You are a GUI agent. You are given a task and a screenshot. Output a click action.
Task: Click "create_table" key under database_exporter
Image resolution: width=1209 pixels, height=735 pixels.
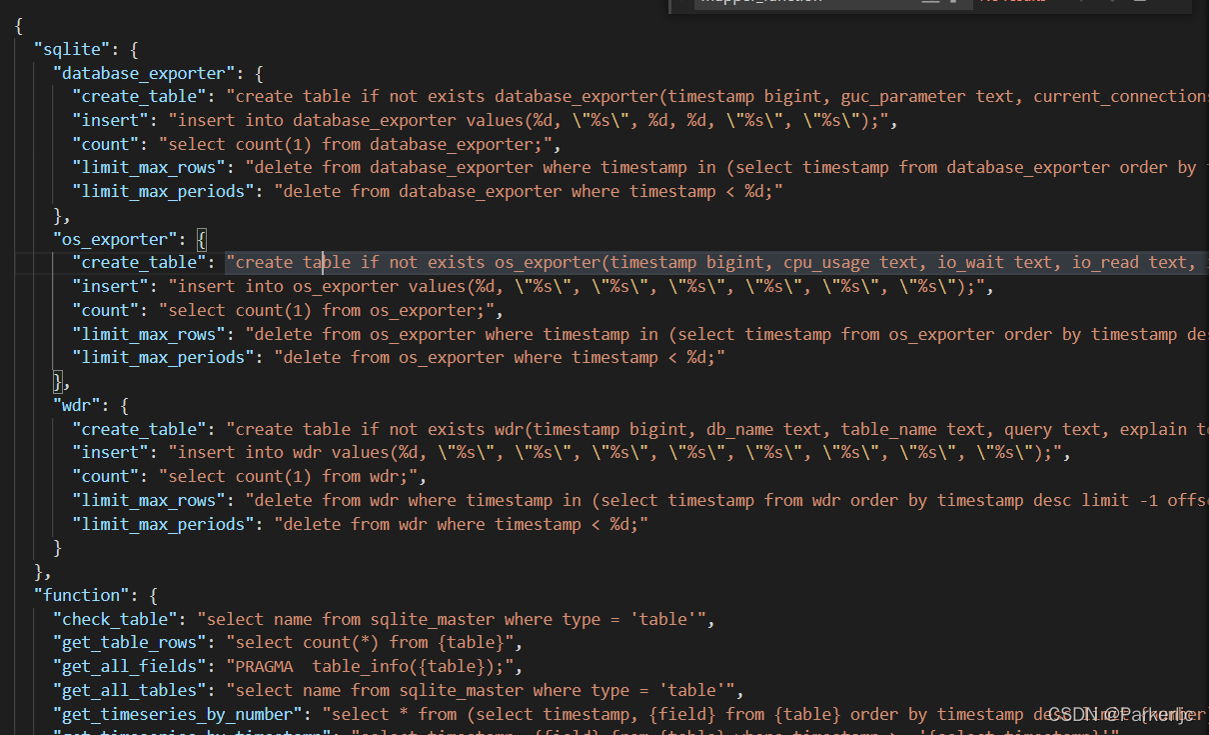click(139, 96)
